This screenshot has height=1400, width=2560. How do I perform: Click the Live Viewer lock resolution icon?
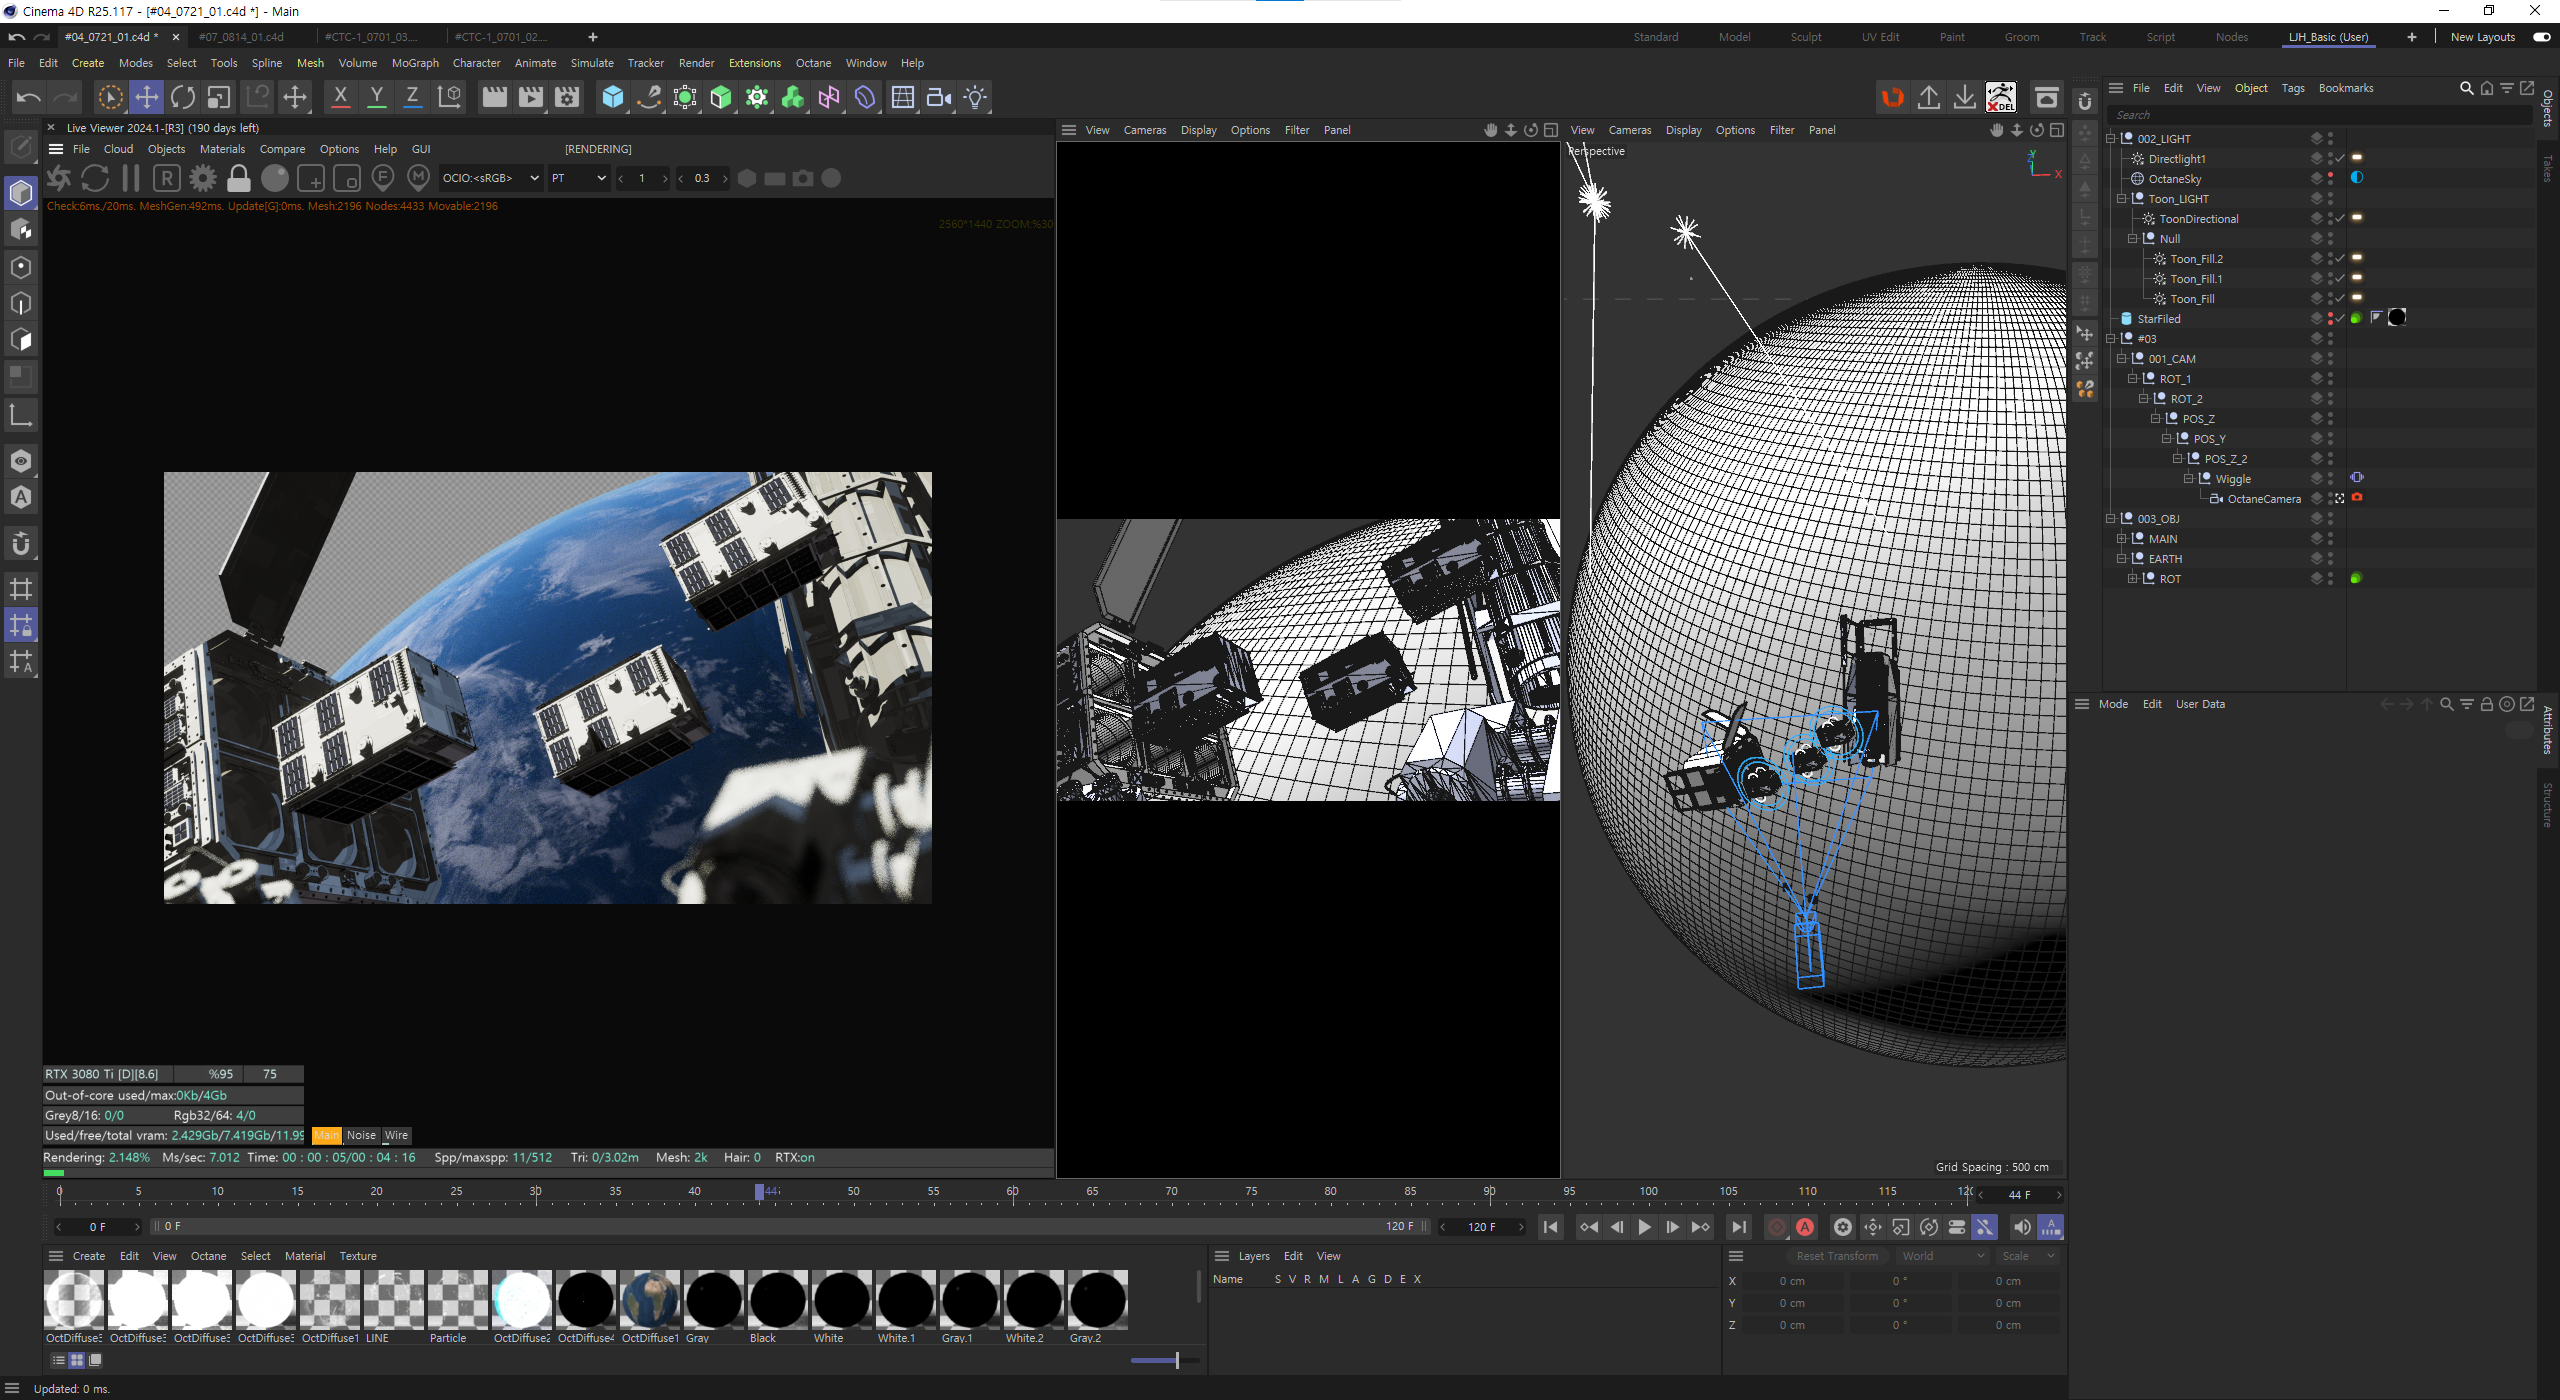pos(239,178)
